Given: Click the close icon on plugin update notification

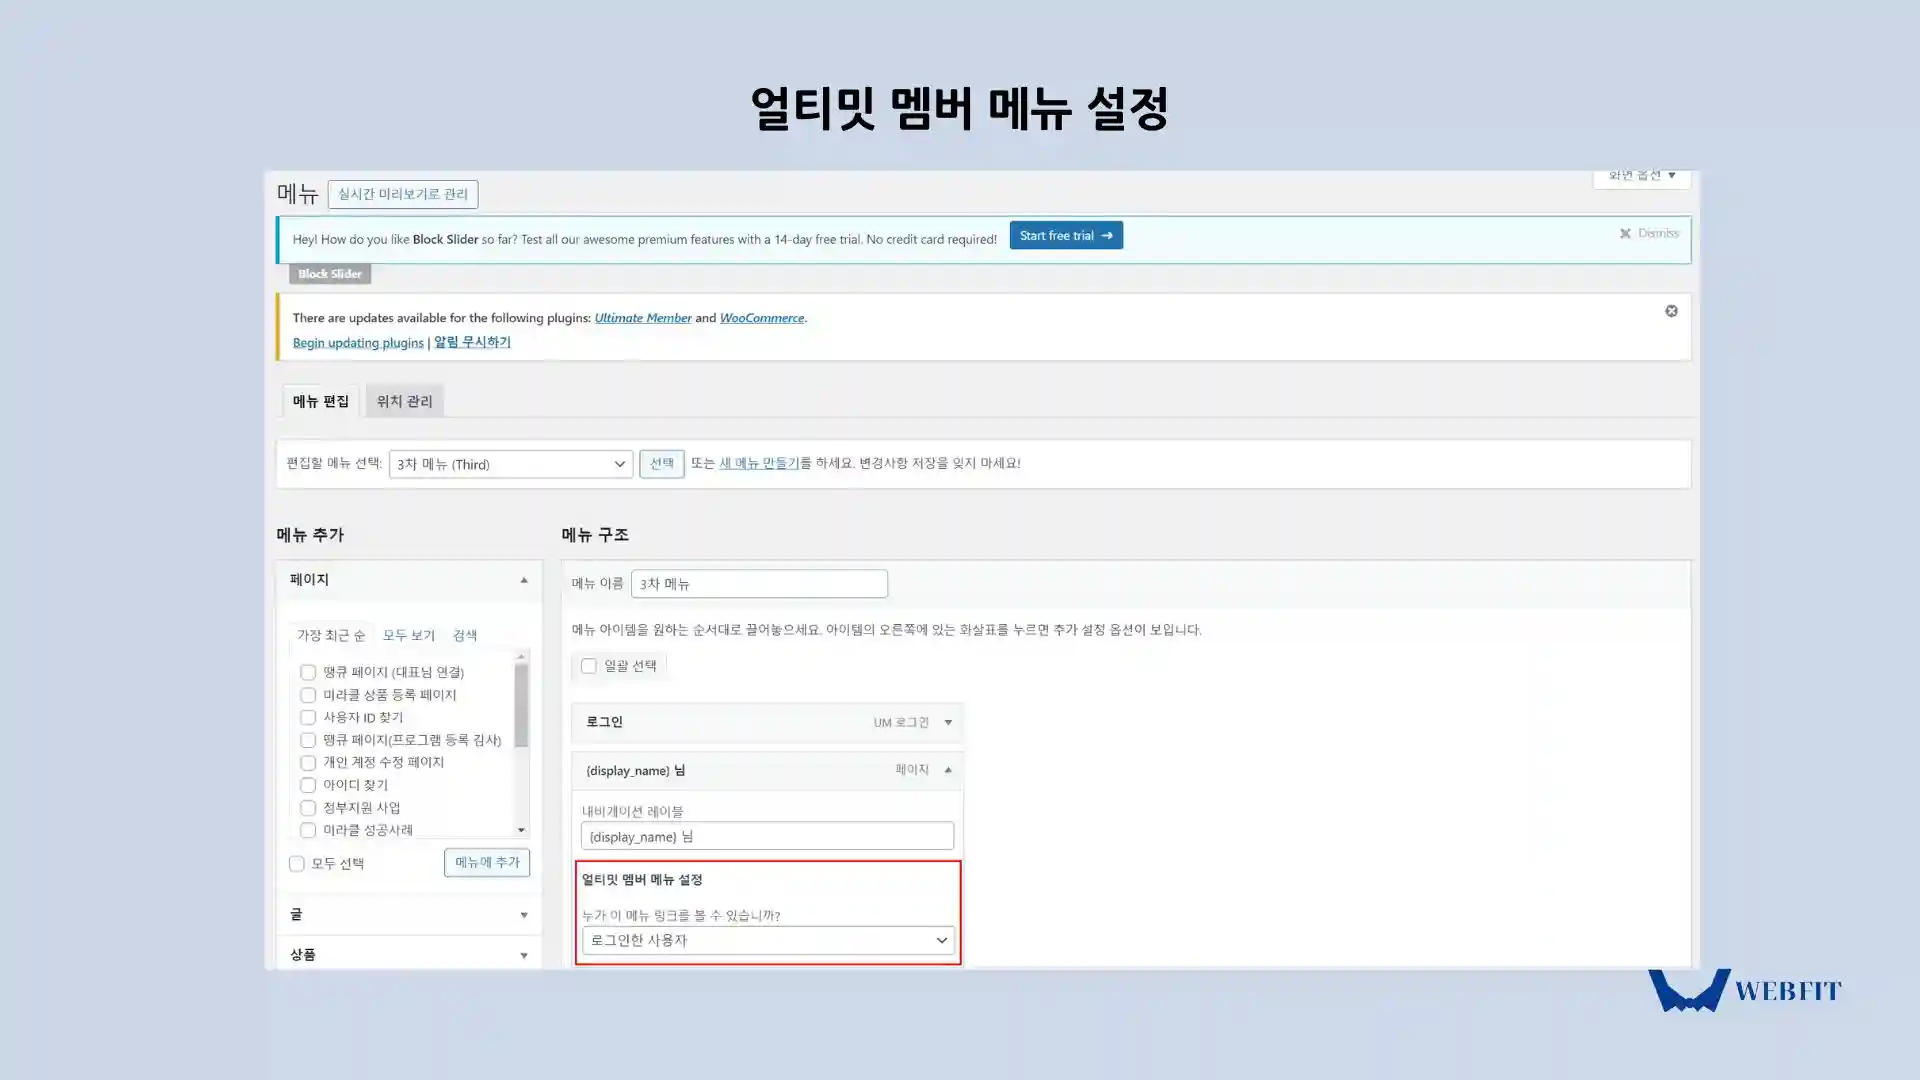Looking at the screenshot, I should (x=1671, y=310).
